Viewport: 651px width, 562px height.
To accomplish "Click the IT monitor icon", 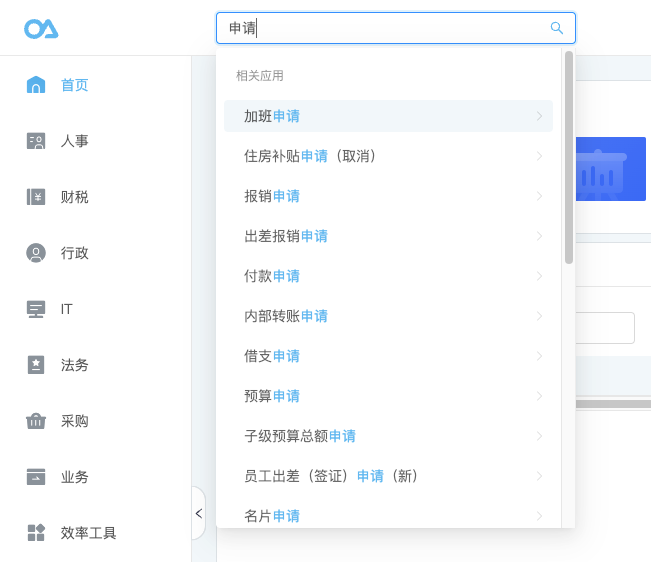I will click(36, 309).
